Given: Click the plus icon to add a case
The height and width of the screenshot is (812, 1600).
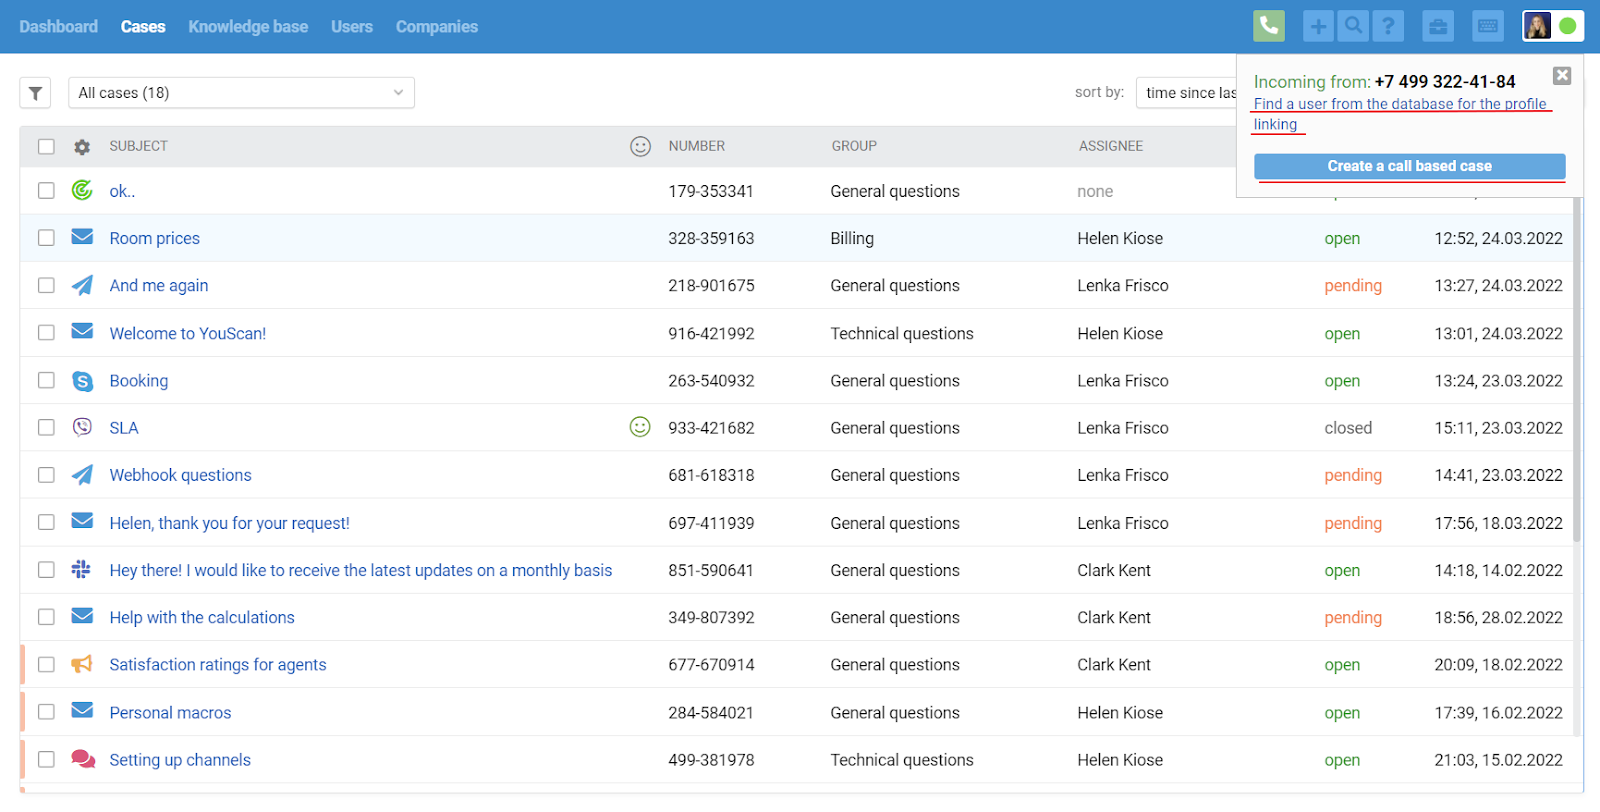Looking at the screenshot, I should pyautogui.click(x=1319, y=26).
